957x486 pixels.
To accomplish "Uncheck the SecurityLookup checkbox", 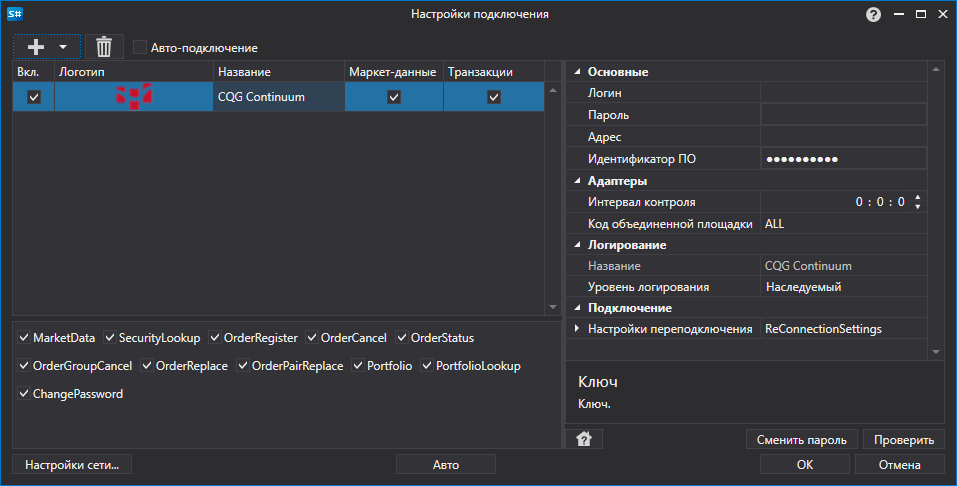I will click(110, 338).
